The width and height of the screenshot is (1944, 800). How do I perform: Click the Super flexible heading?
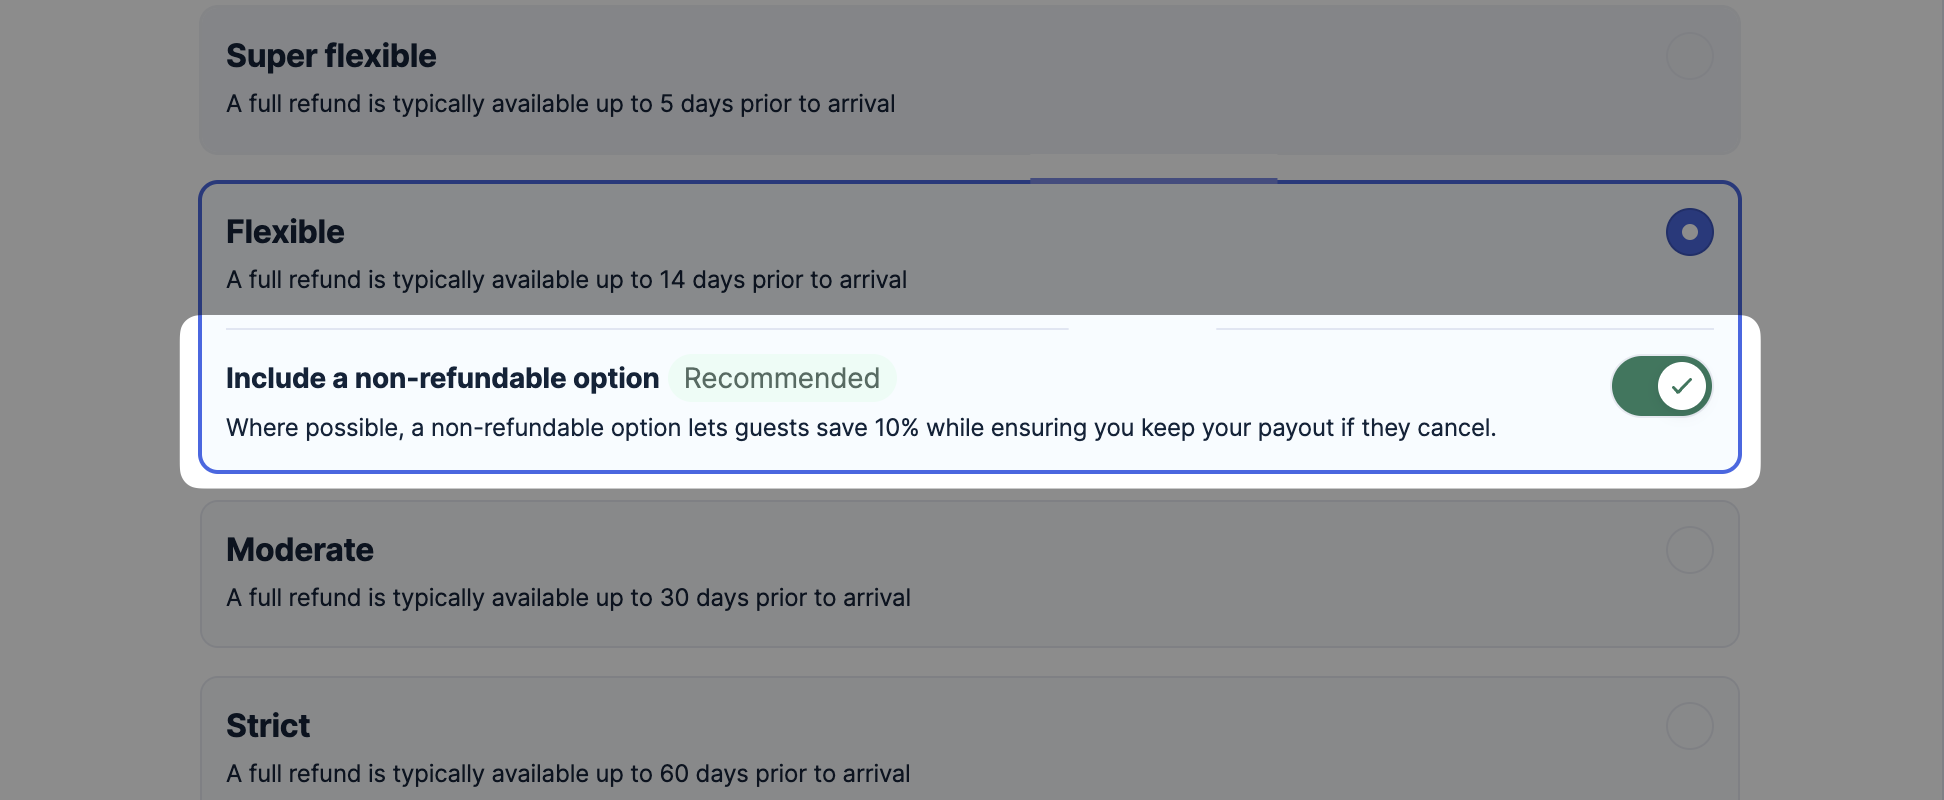(x=331, y=56)
